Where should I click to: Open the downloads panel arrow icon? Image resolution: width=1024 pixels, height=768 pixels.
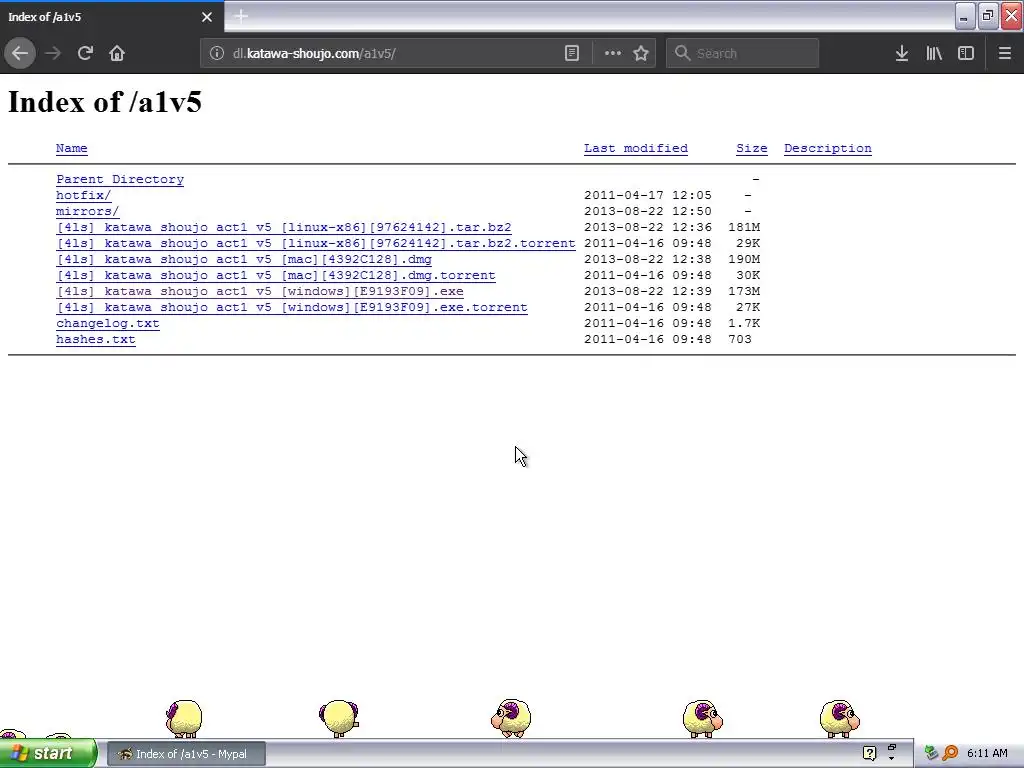coord(902,54)
